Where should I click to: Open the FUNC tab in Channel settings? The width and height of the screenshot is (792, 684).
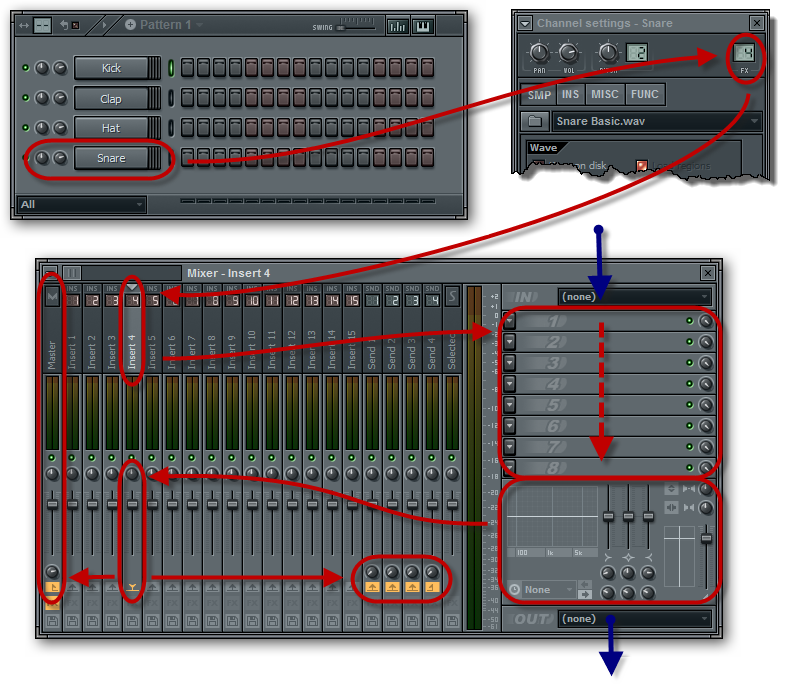tap(644, 95)
